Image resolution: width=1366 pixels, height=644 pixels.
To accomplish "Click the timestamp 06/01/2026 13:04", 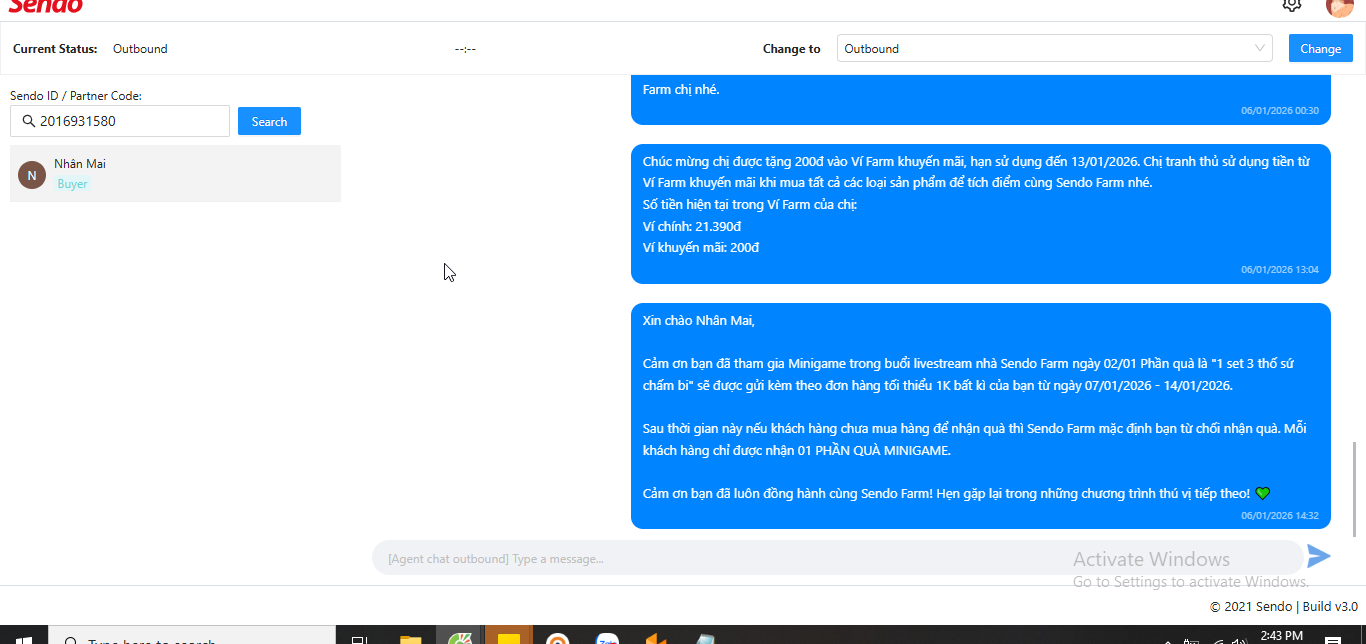I will [x=1280, y=270].
